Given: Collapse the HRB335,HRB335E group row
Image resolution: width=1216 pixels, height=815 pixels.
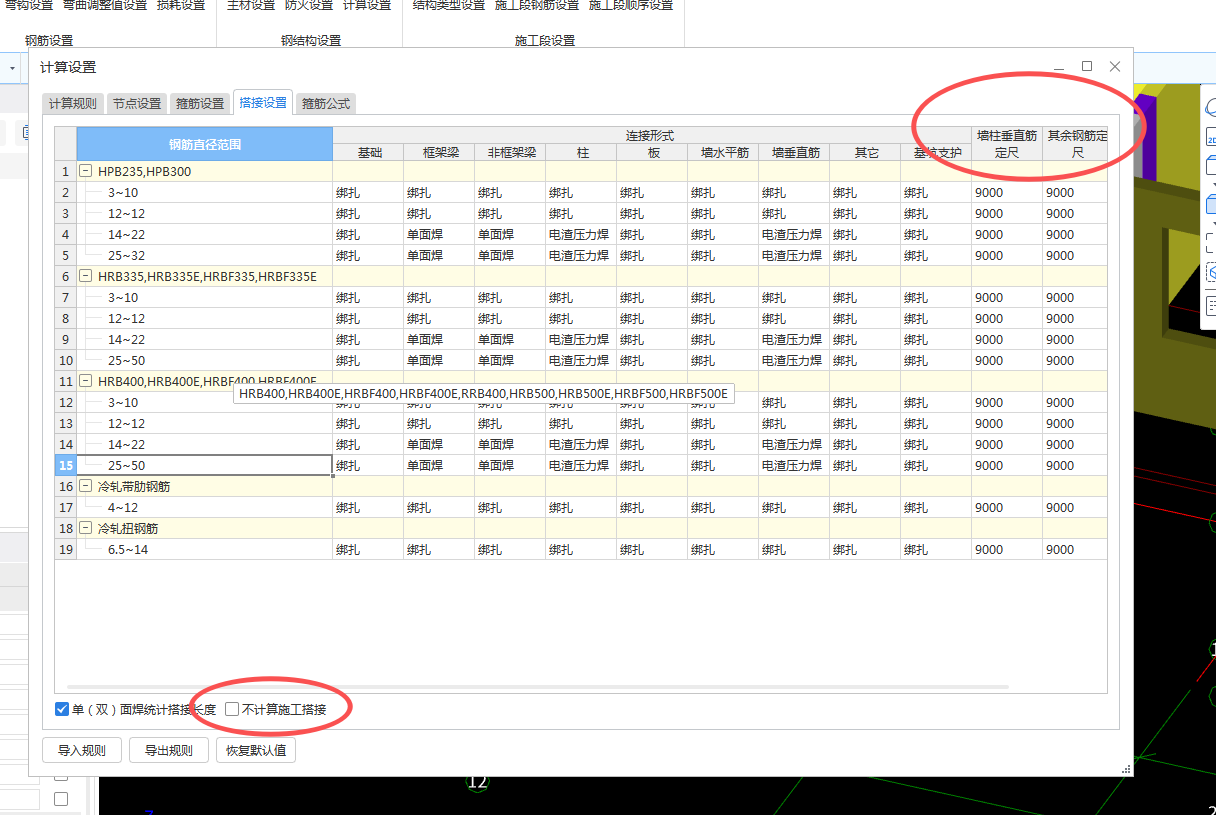Looking at the screenshot, I should coord(86,276).
